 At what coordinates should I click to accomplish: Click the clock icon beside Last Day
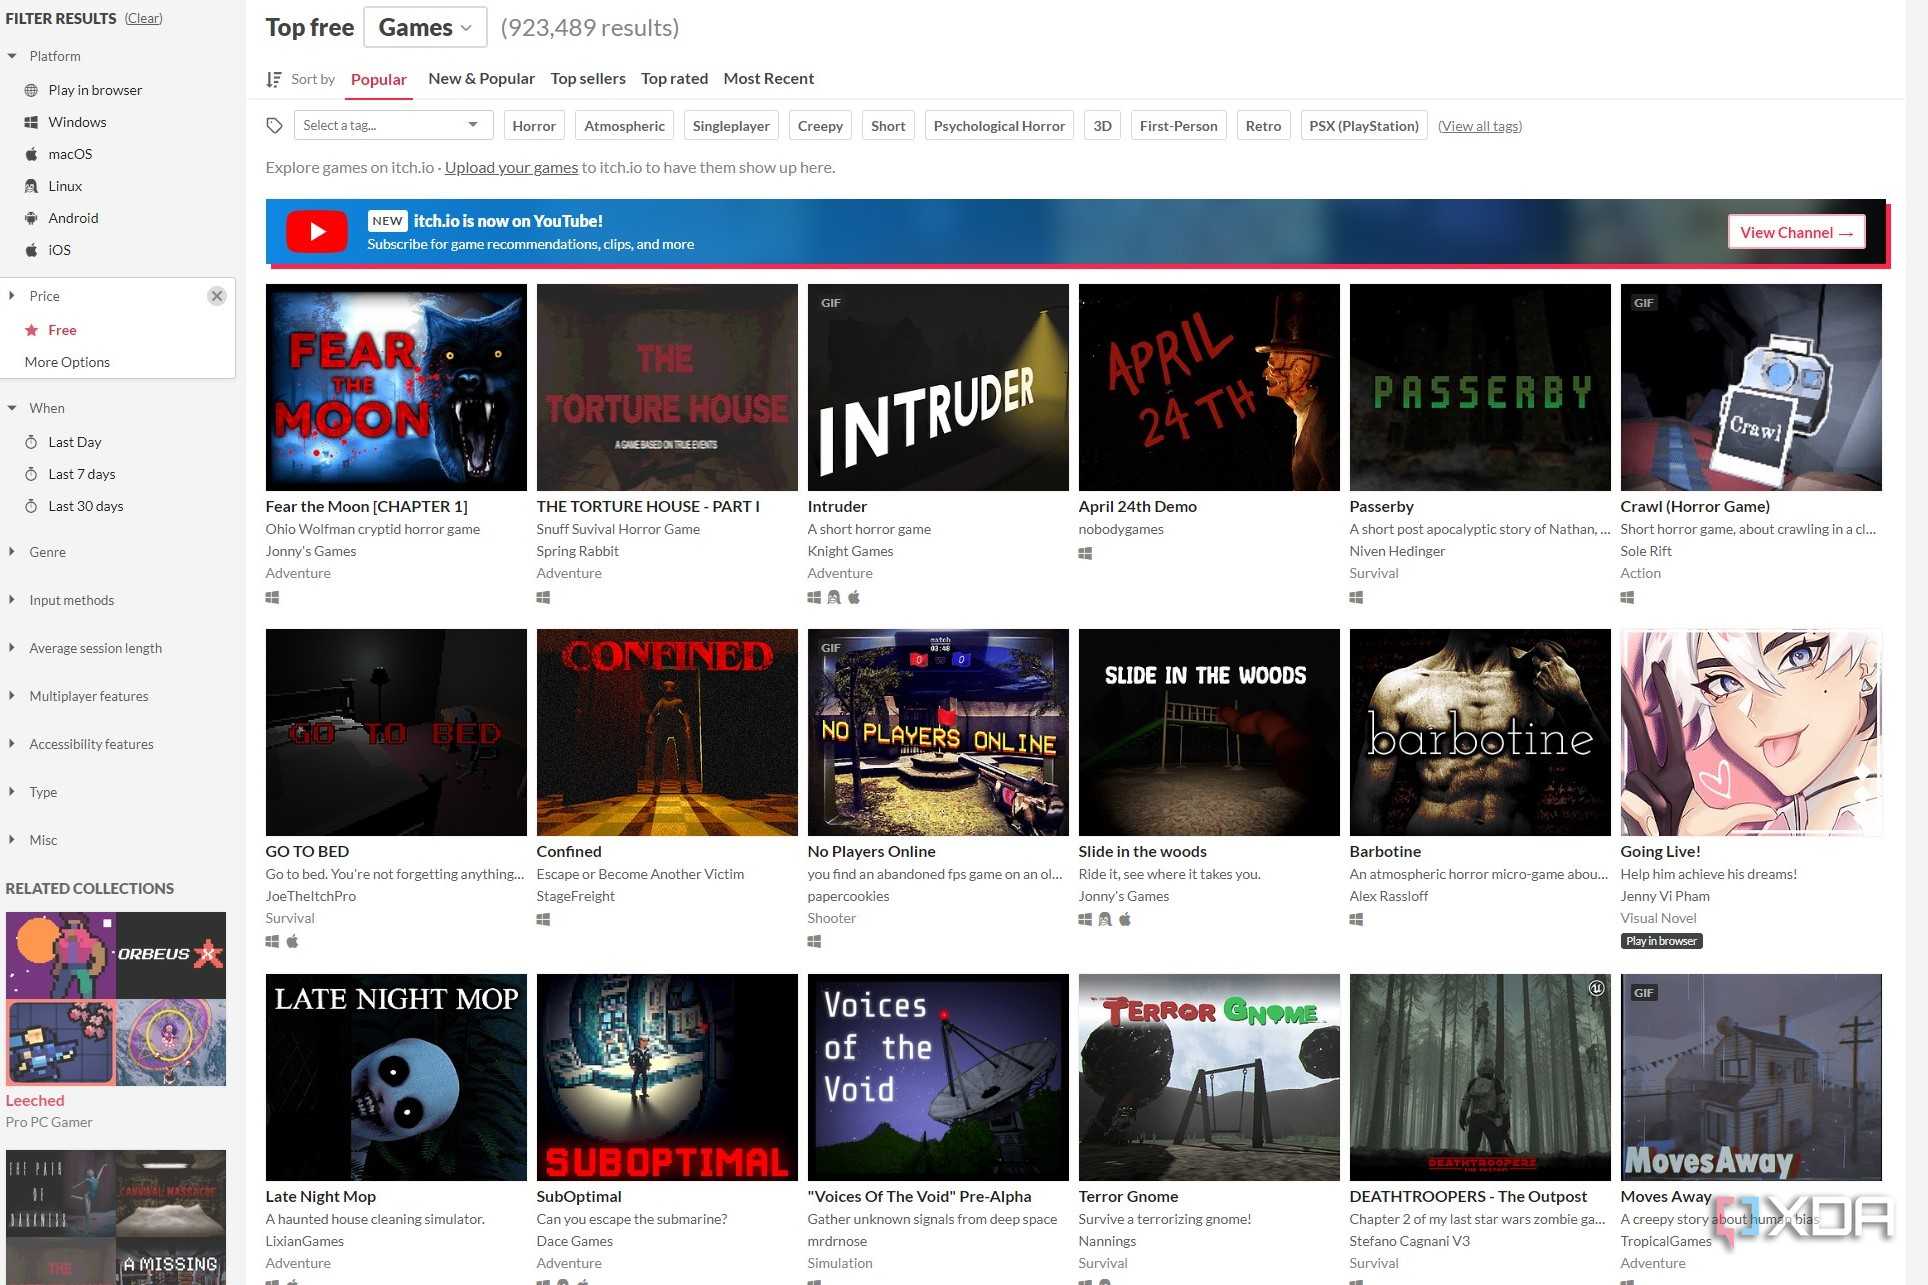(31, 442)
